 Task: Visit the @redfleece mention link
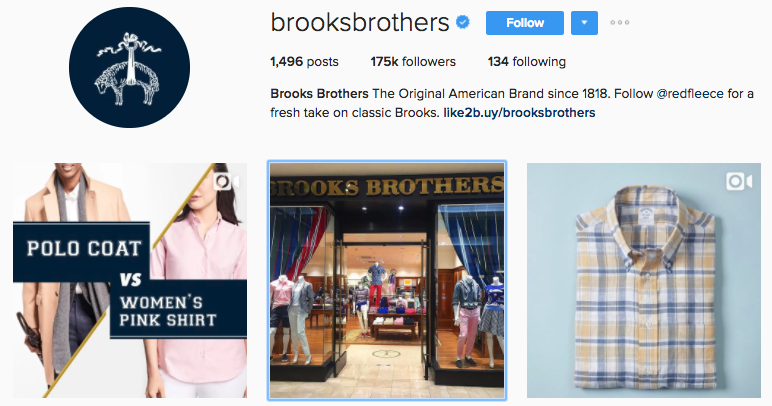690,94
